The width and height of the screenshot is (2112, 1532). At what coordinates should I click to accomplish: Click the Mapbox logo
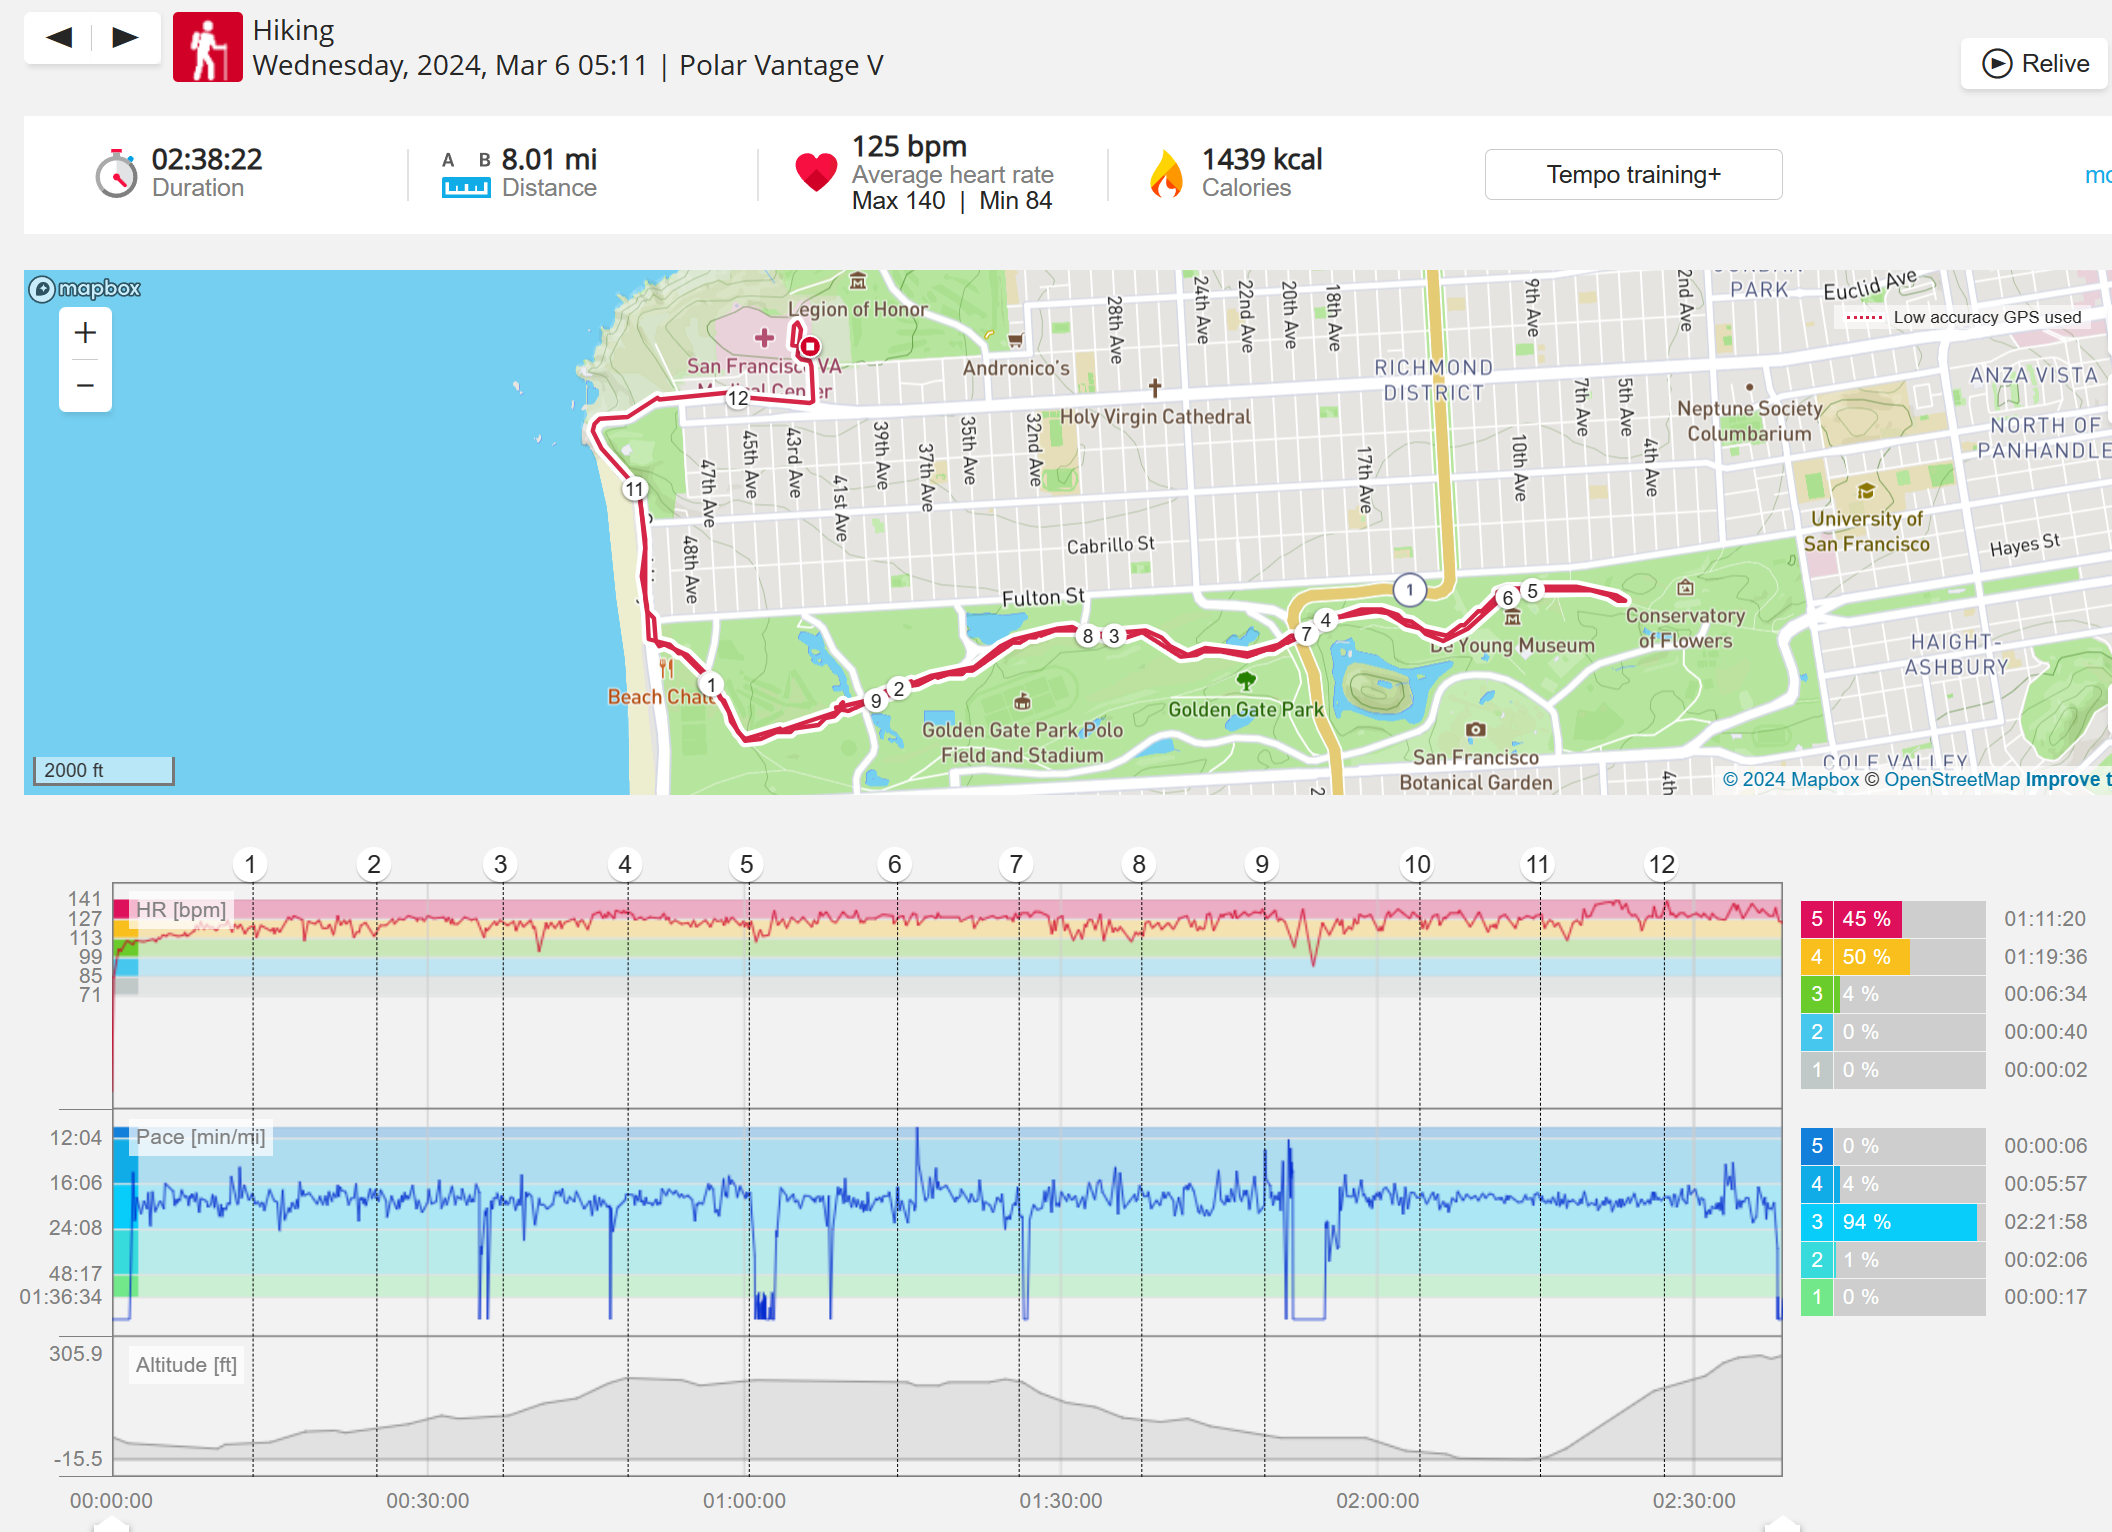click(x=85, y=289)
